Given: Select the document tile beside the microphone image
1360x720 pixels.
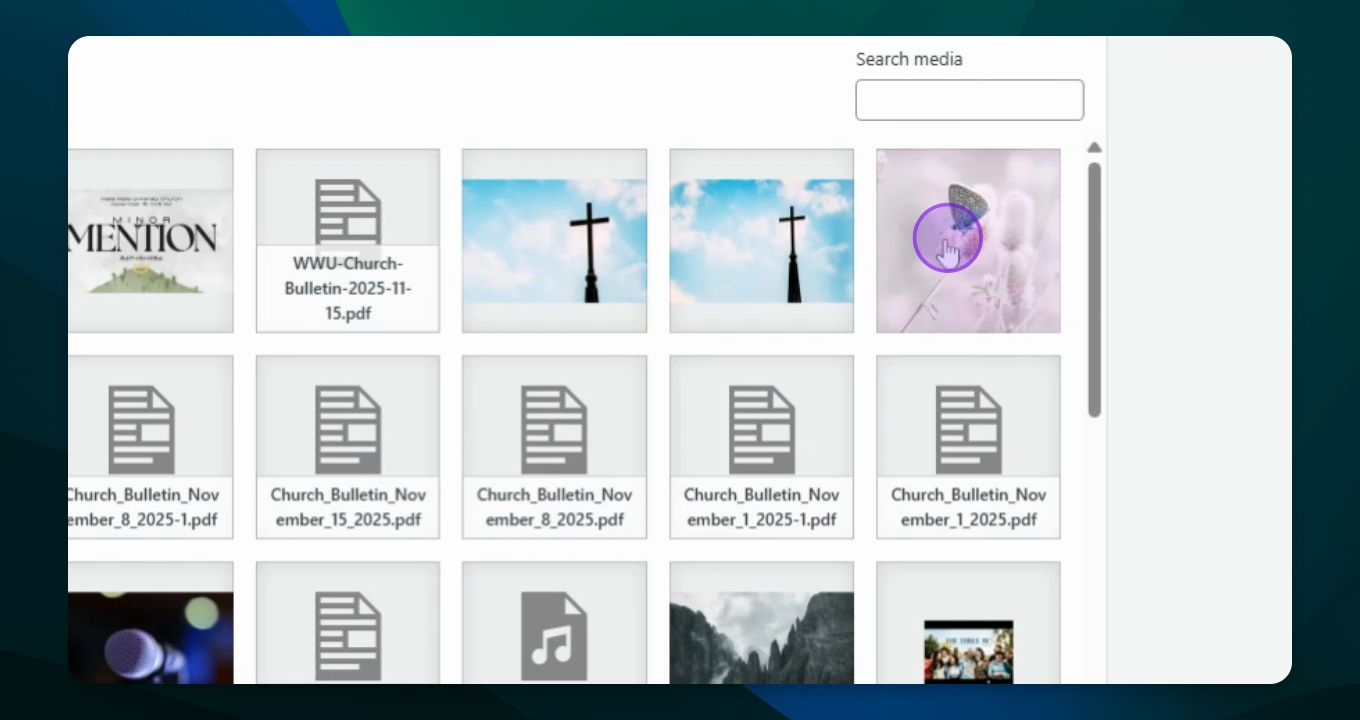Looking at the screenshot, I should click(347, 625).
